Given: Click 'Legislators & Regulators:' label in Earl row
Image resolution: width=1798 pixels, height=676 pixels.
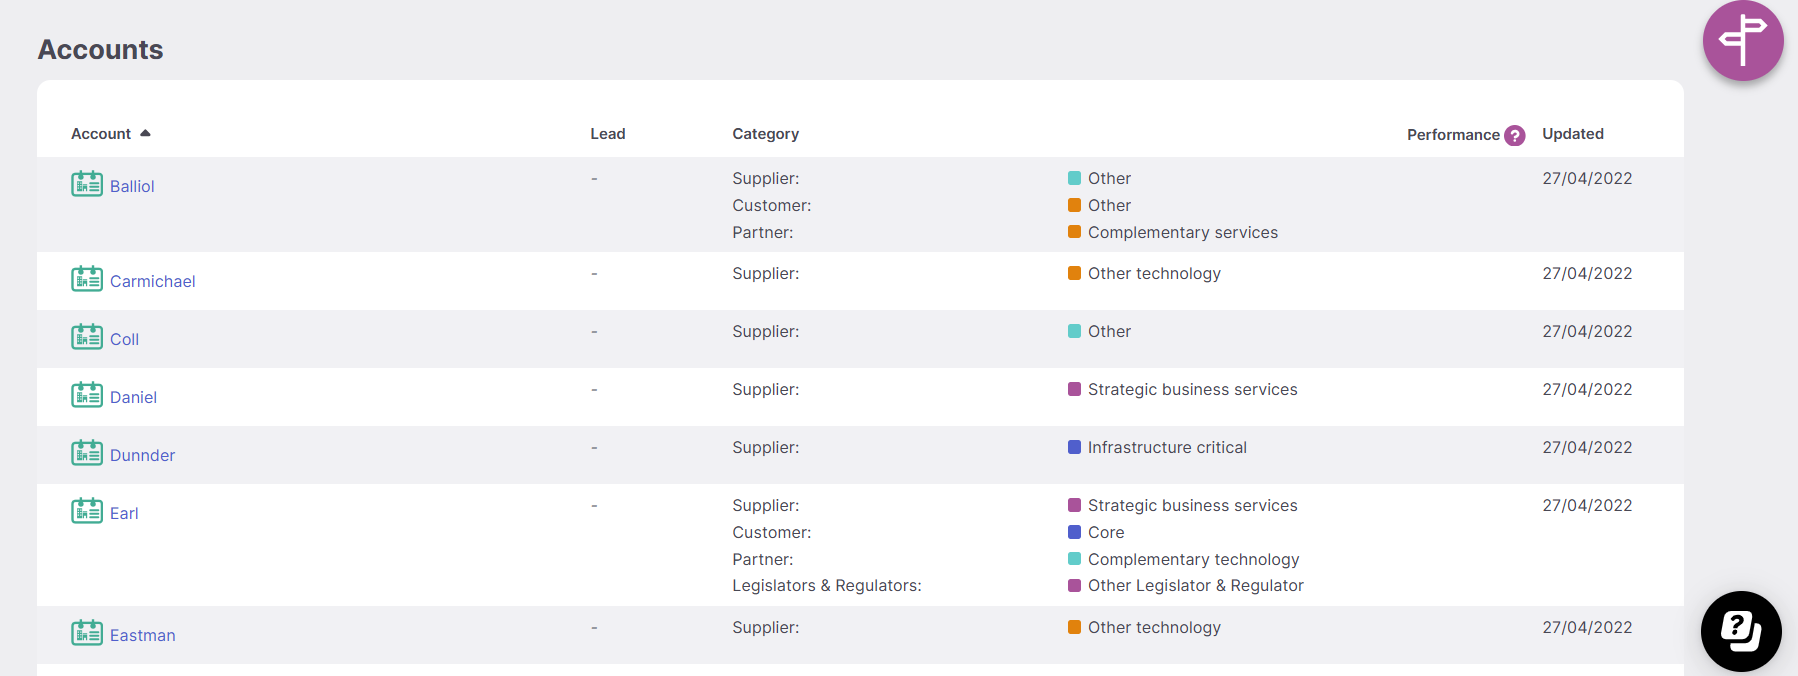Looking at the screenshot, I should coord(827,585).
